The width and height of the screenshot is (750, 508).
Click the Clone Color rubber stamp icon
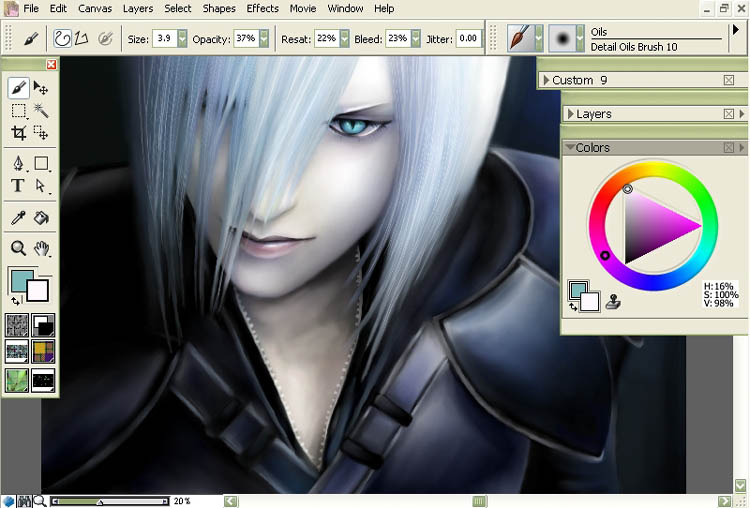[613, 302]
